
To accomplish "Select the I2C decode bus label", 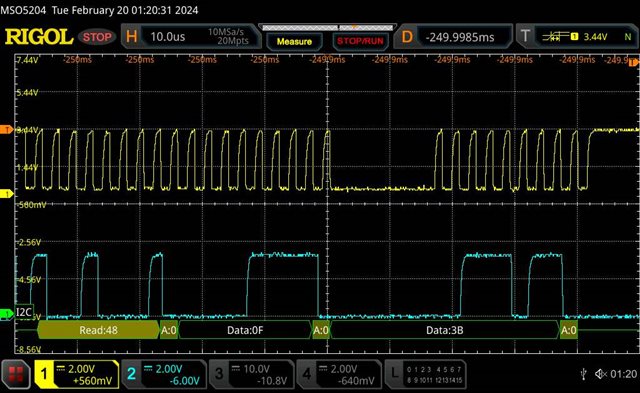I will (24, 312).
